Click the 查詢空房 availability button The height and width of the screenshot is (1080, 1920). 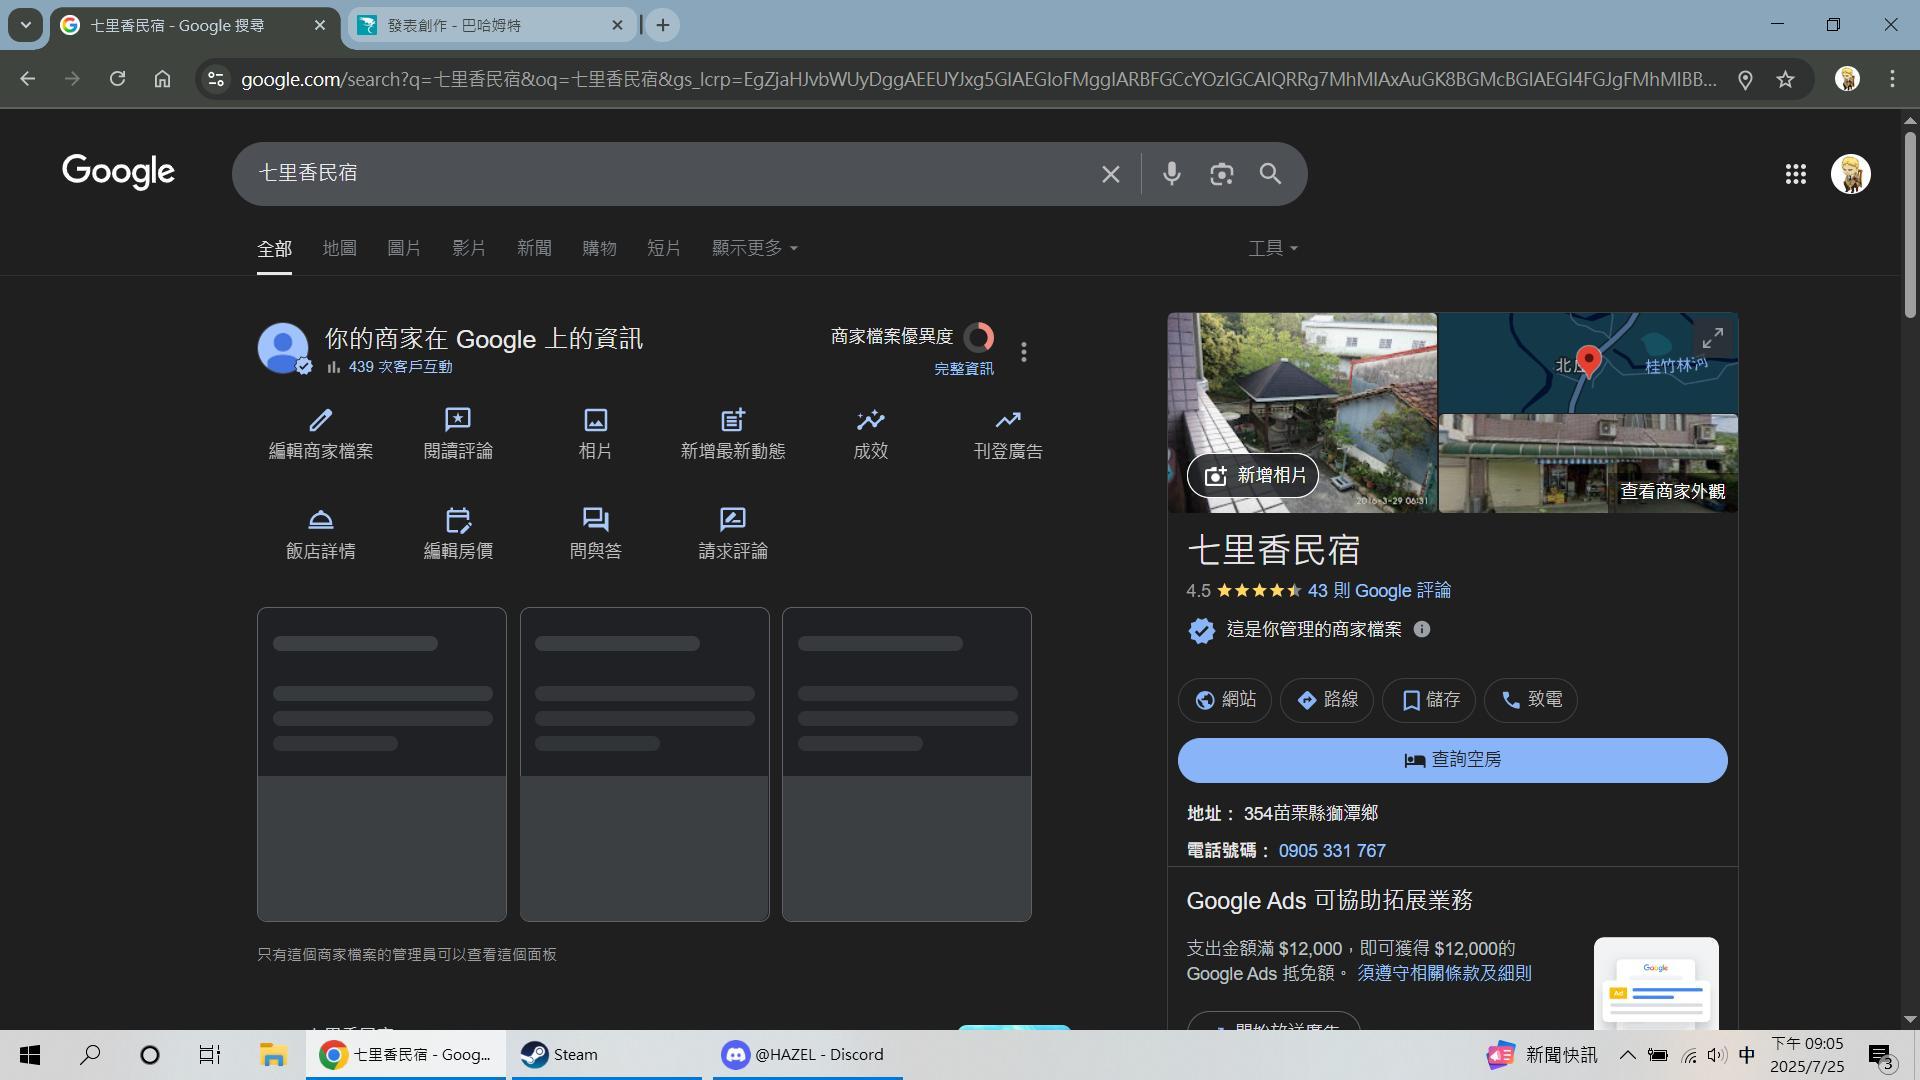click(1452, 760)
